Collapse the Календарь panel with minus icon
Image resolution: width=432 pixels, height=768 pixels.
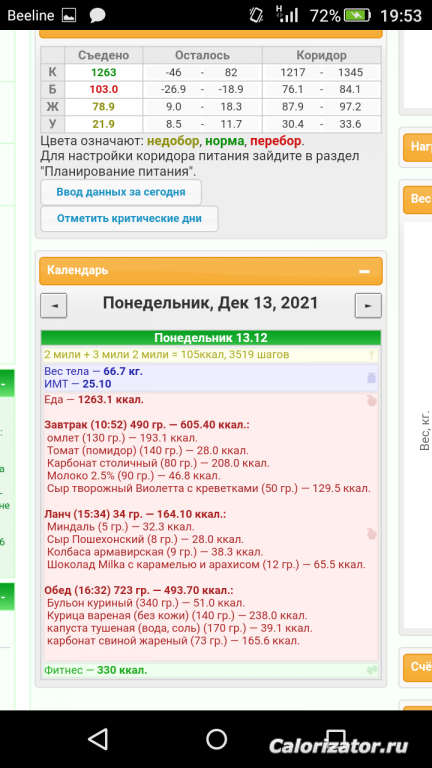click(x=364, y=271)
